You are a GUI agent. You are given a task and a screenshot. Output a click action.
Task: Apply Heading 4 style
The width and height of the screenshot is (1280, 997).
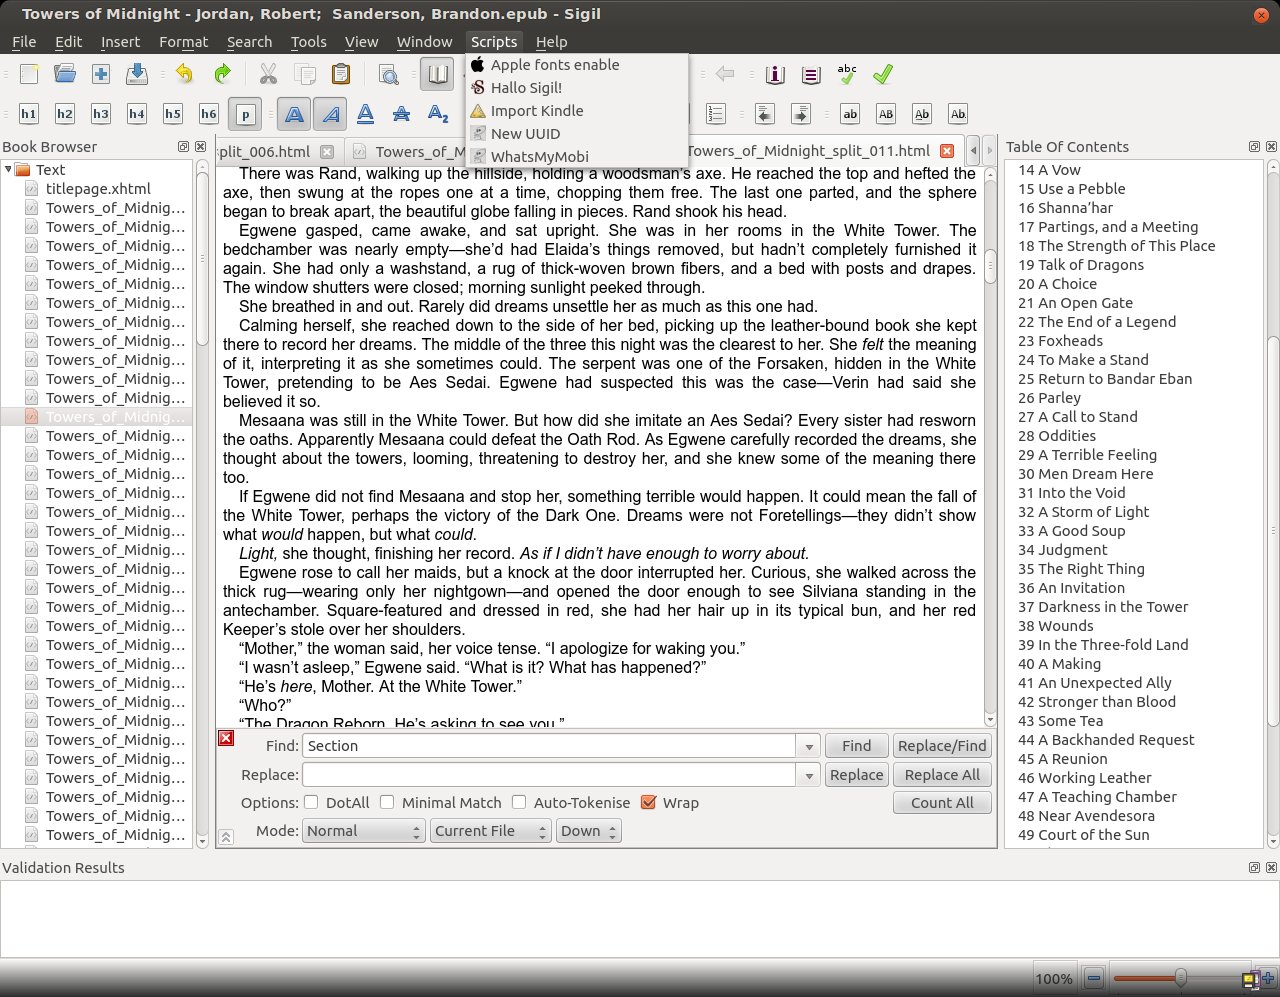pyautogui.click(x=137, y=114)
